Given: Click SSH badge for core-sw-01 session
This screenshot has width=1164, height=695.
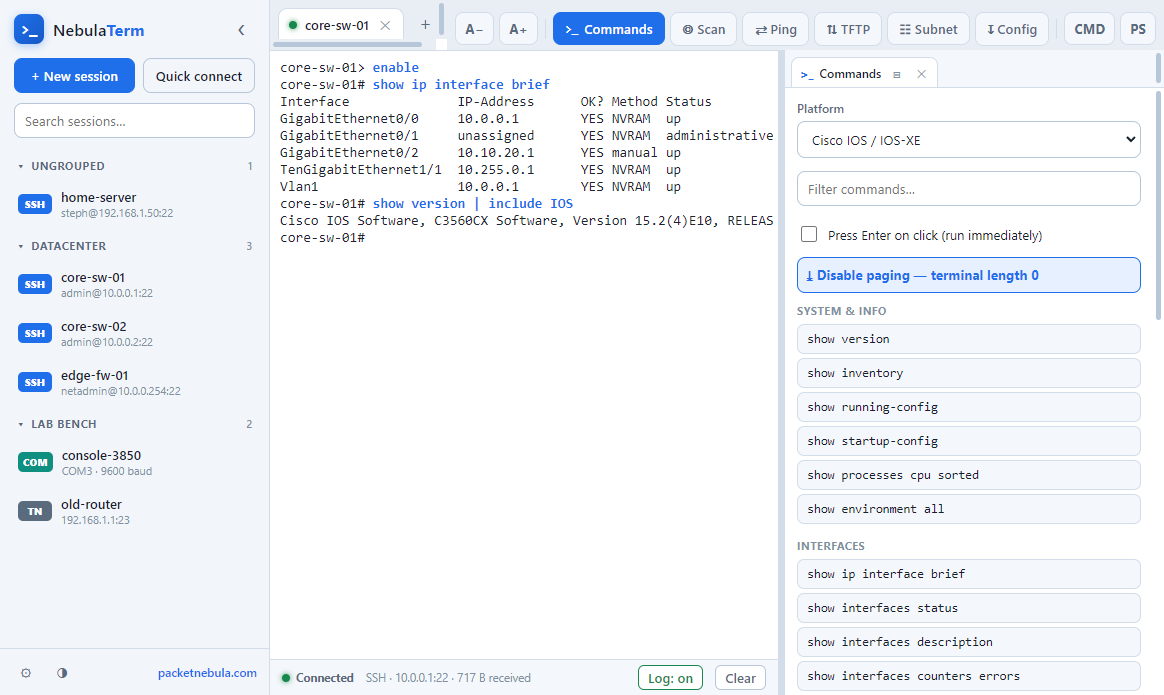Looking at the screenshot, I should [x=35, y=284].
